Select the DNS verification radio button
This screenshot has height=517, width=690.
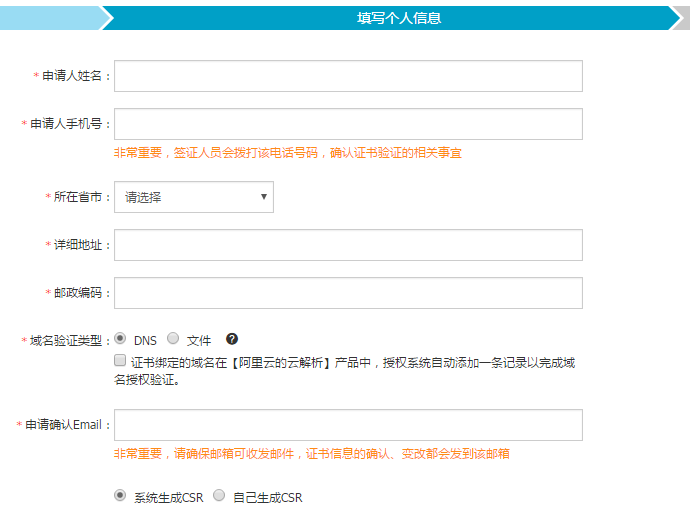[x=120, y=338]
